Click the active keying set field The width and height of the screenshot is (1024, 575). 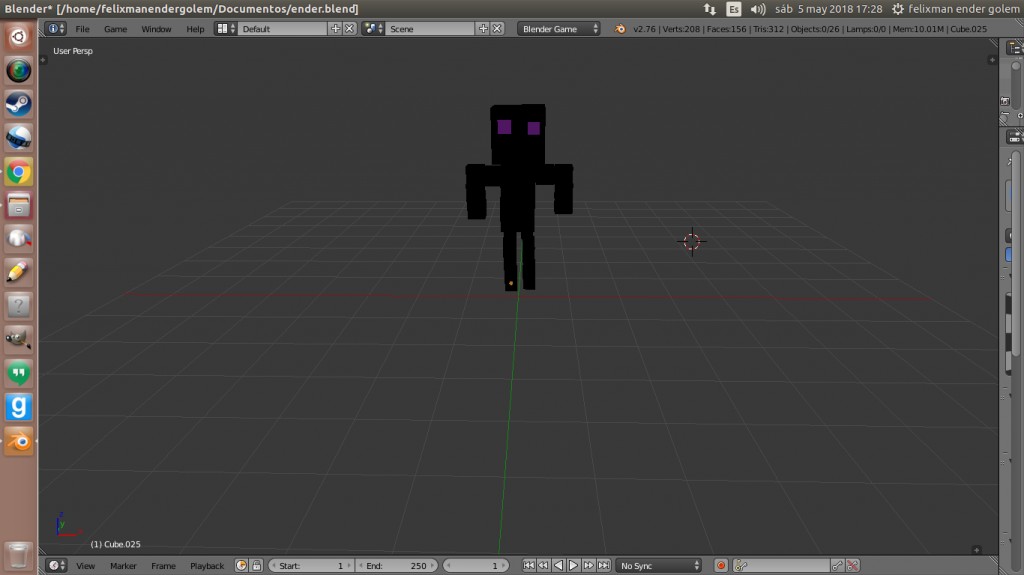781,565
